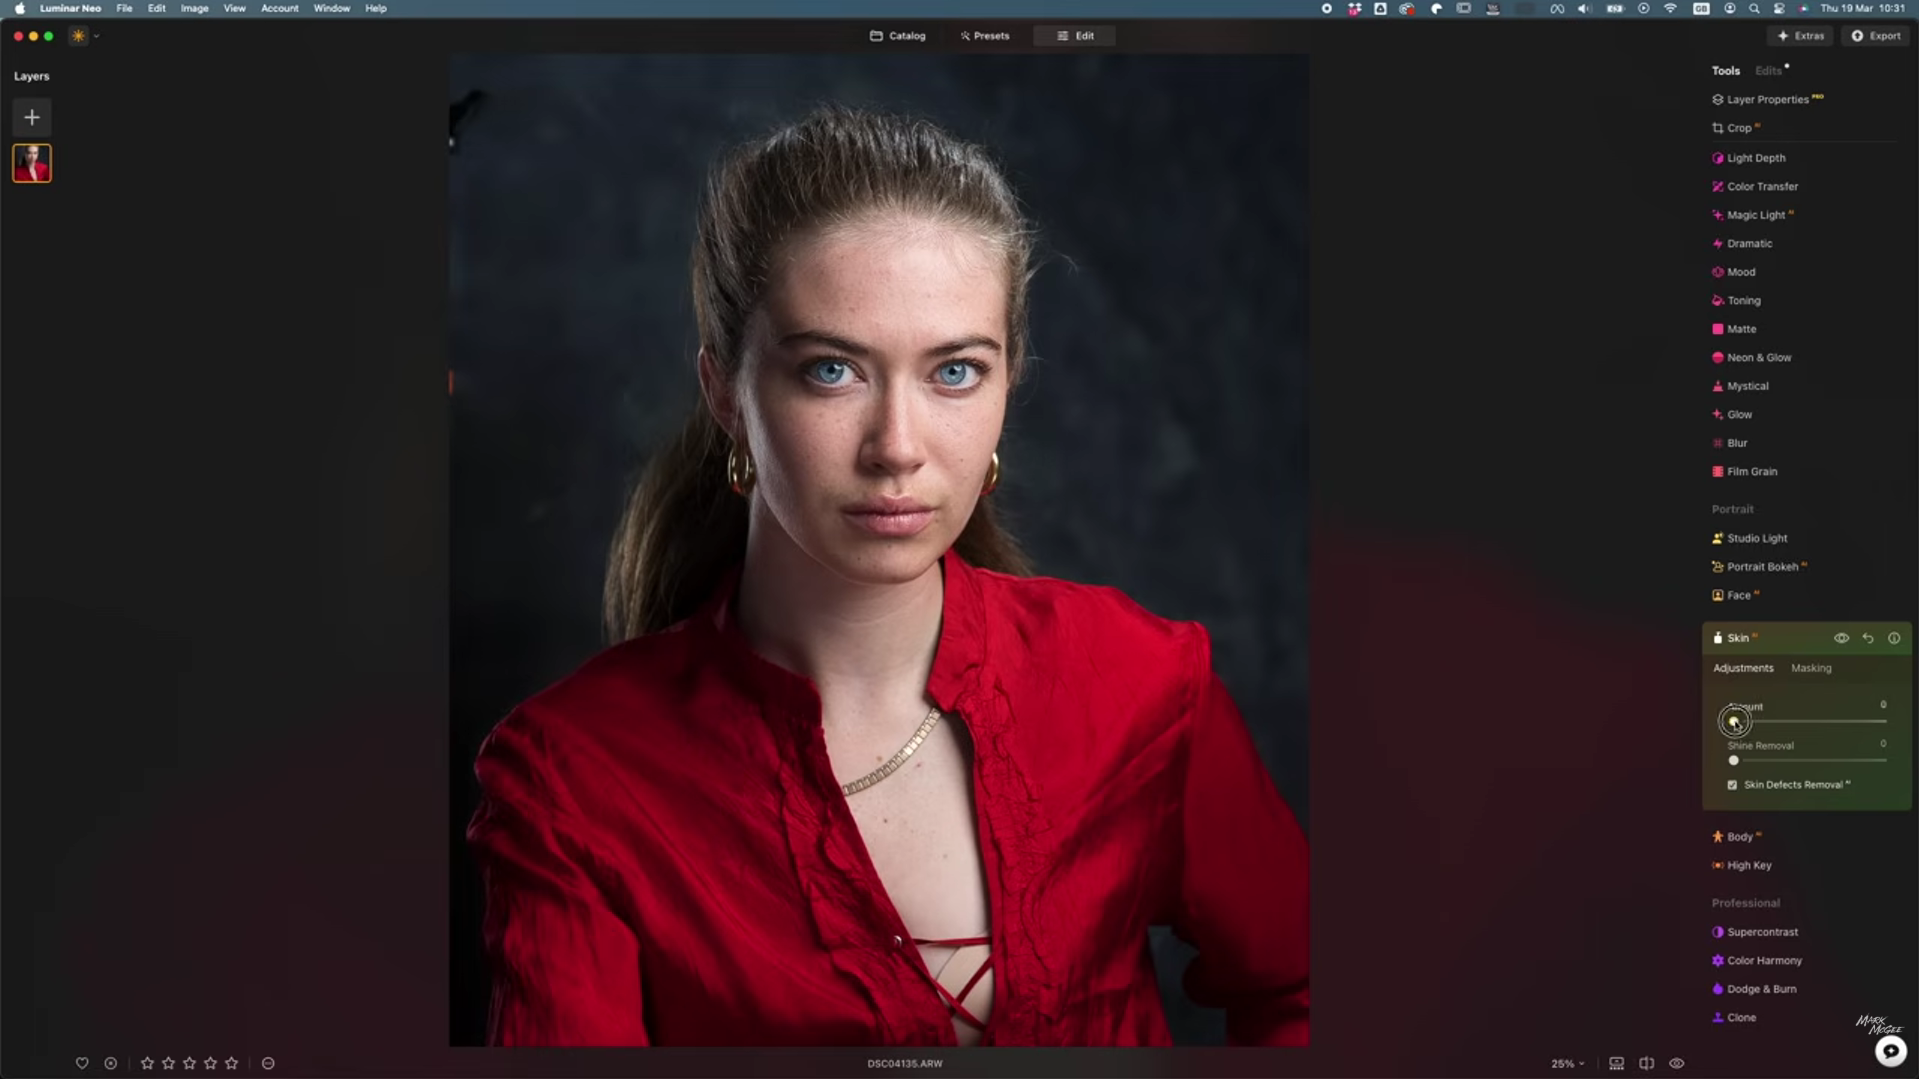Open Layer Properties tool
Viewport: 1919px width, 1079px height.
tap(1767, 100)
